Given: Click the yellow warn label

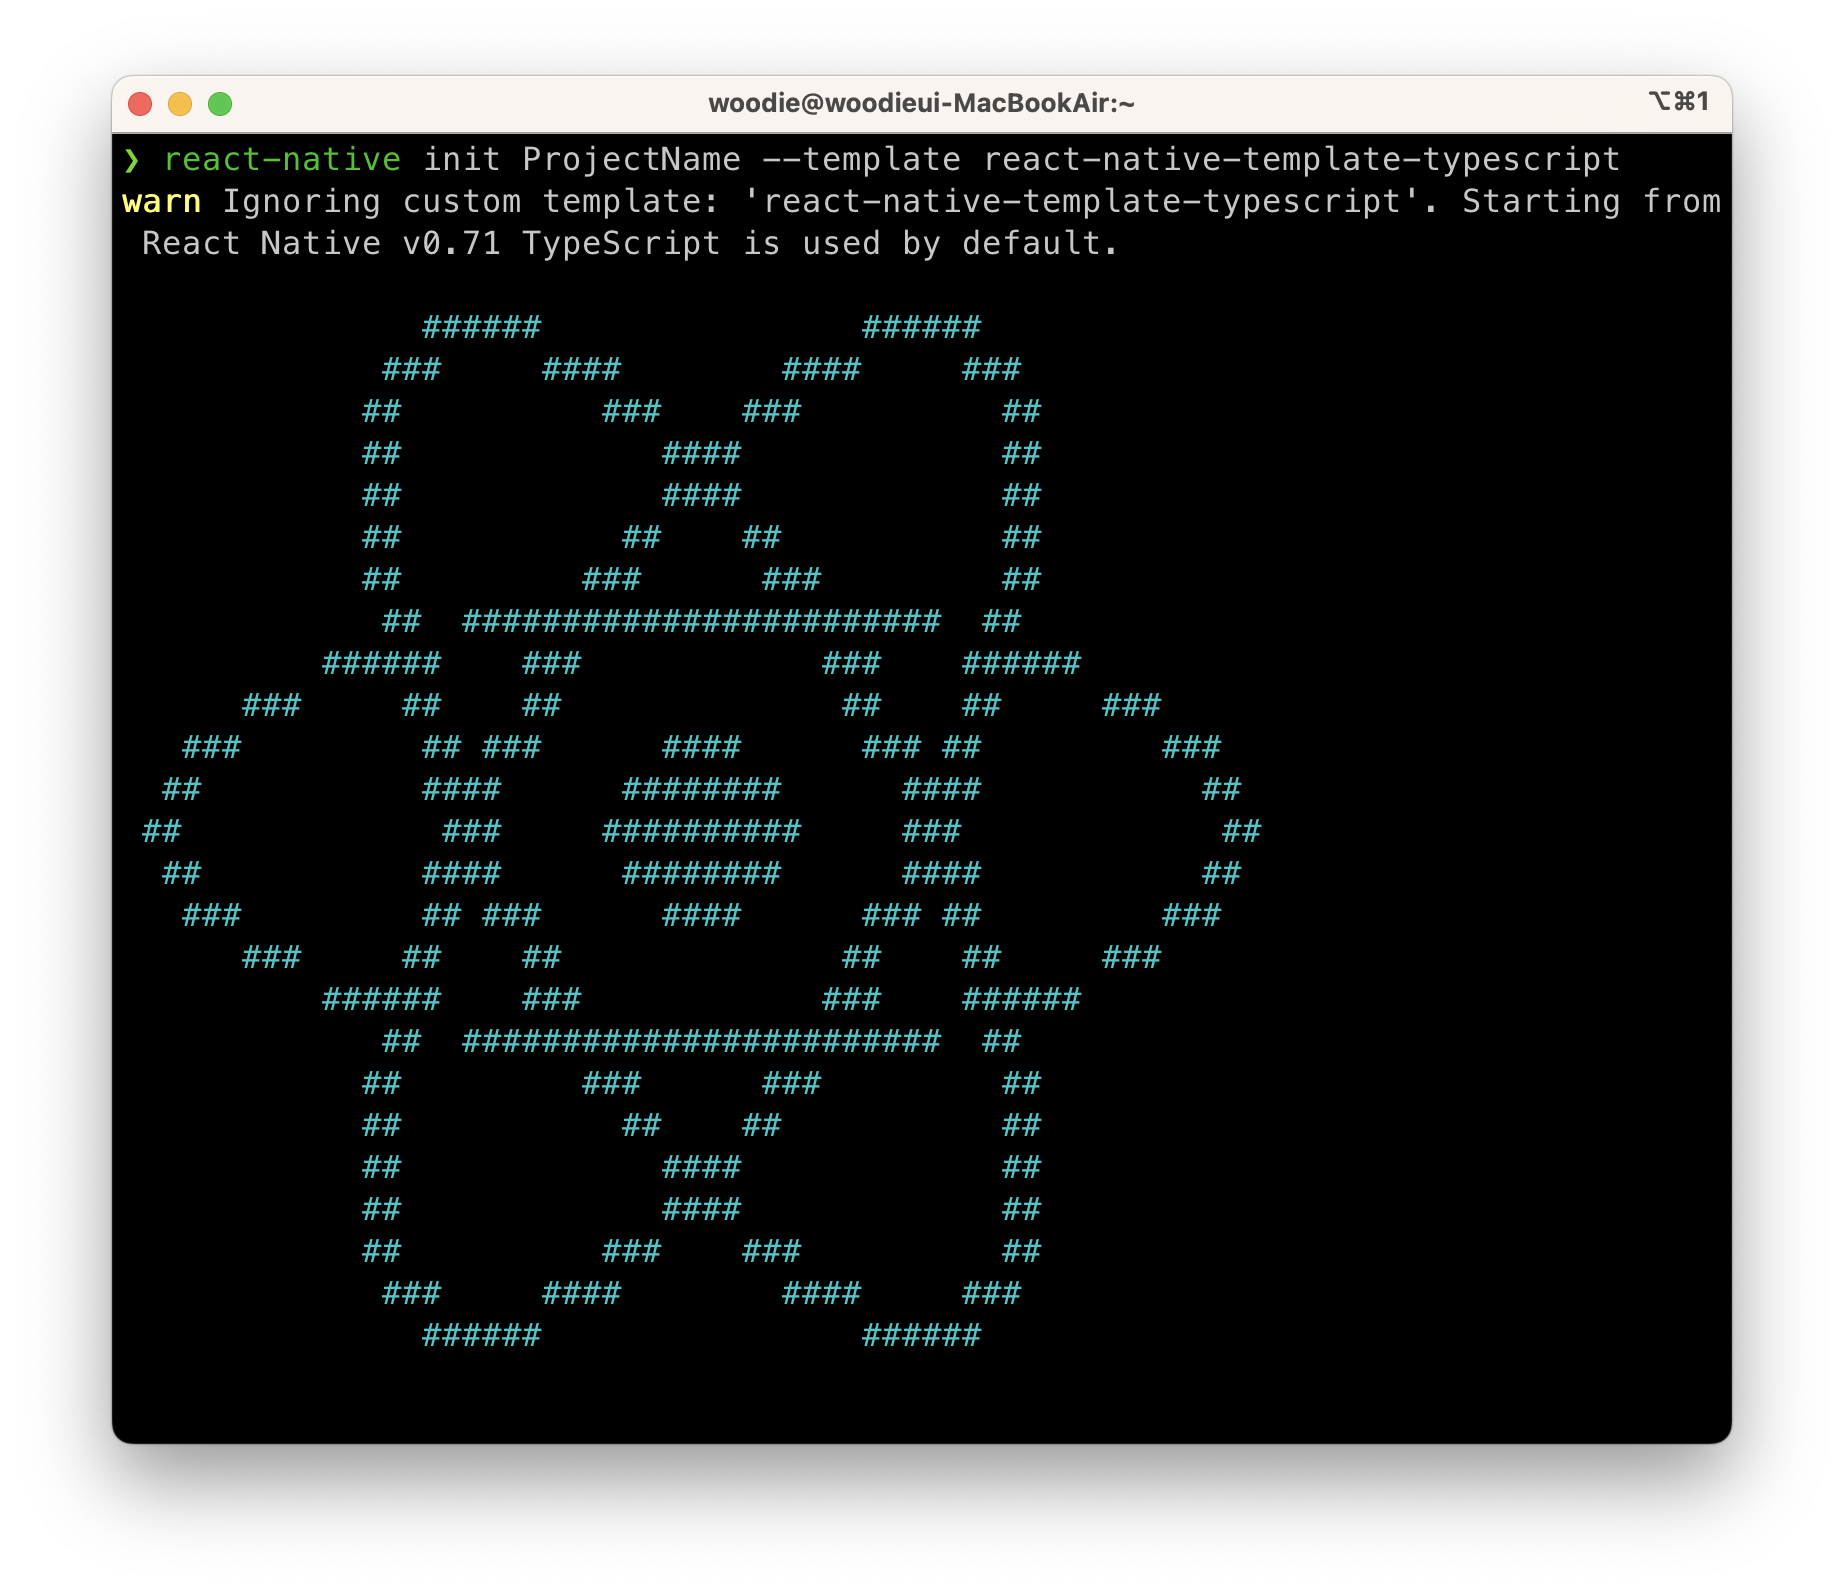Looking at the screenshot, I should 162,202.
